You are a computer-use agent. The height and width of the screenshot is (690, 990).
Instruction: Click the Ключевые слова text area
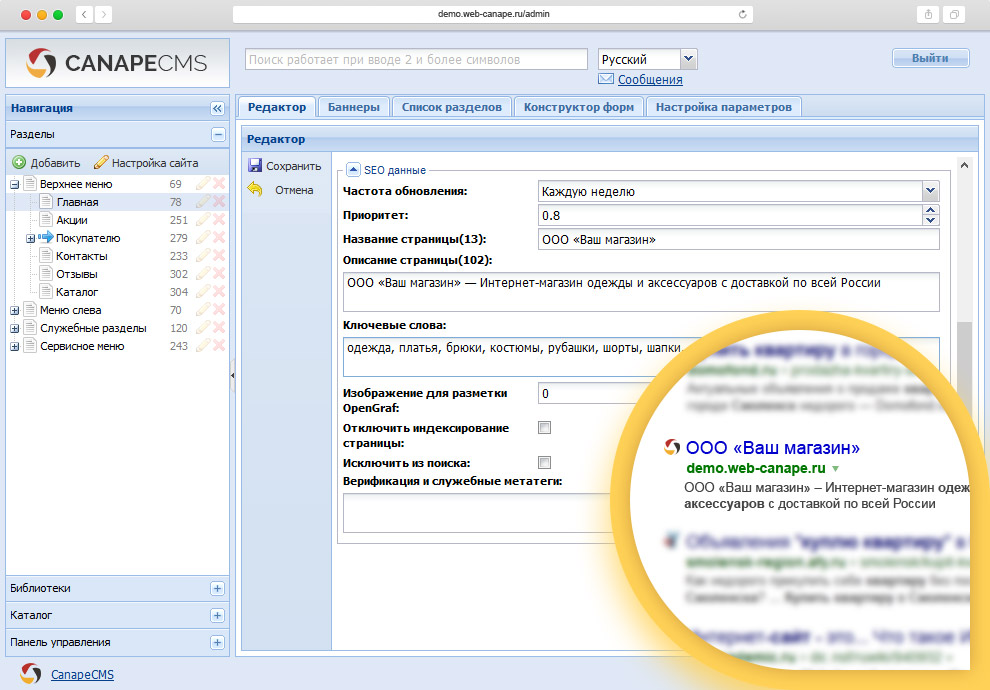(x=641, y=356)
